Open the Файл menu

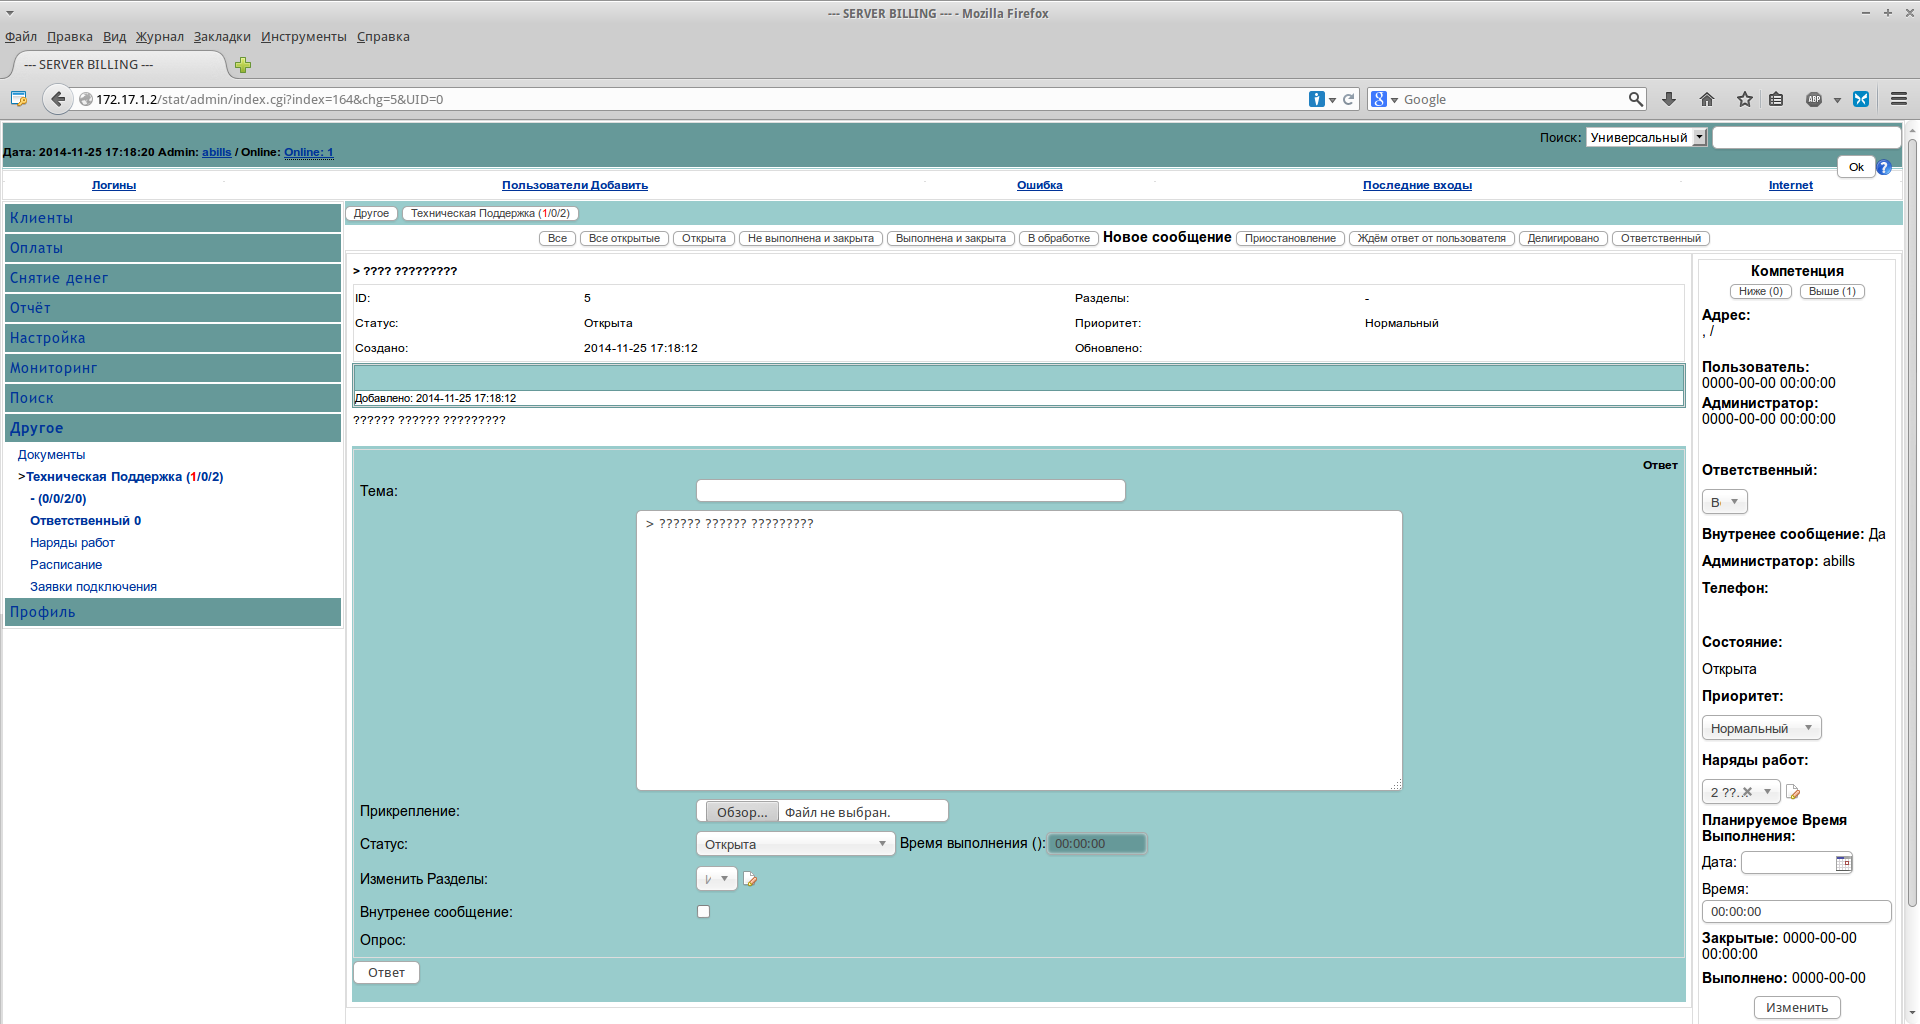tap(21, 37)
